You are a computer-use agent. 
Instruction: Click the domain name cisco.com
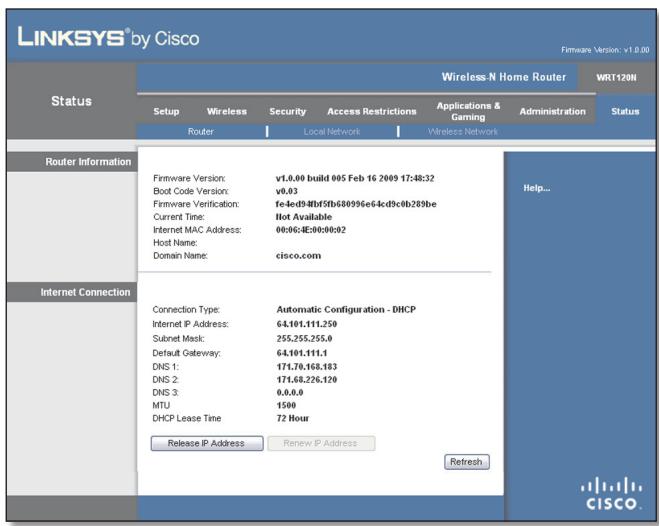298,255
